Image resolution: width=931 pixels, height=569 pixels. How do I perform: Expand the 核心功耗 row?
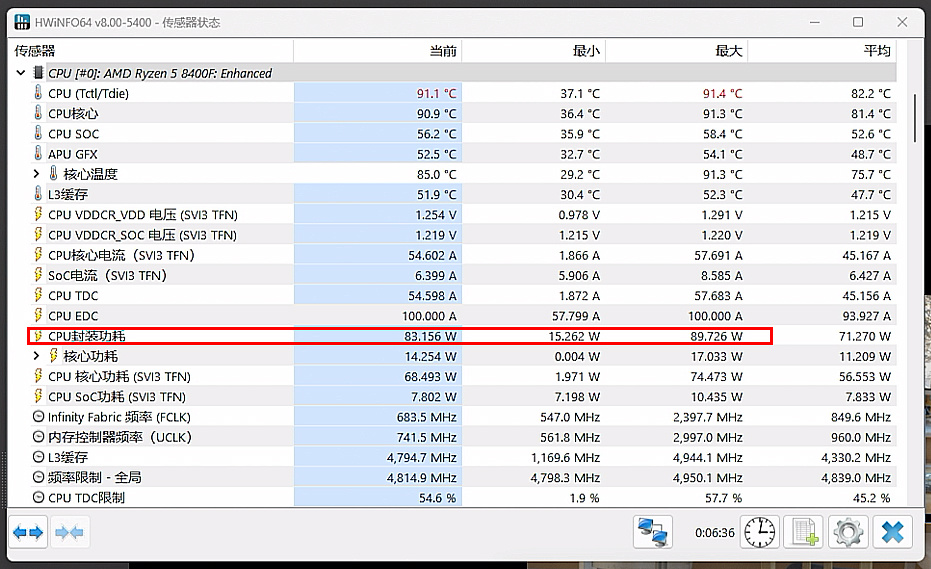[x=36, y=356]
